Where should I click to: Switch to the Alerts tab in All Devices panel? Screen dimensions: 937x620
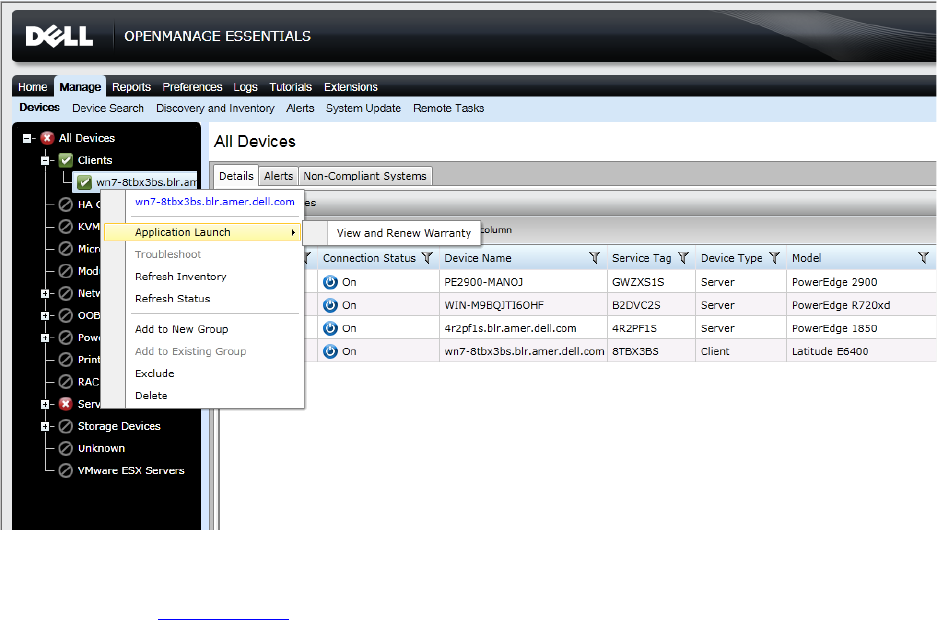click(278, 176)
